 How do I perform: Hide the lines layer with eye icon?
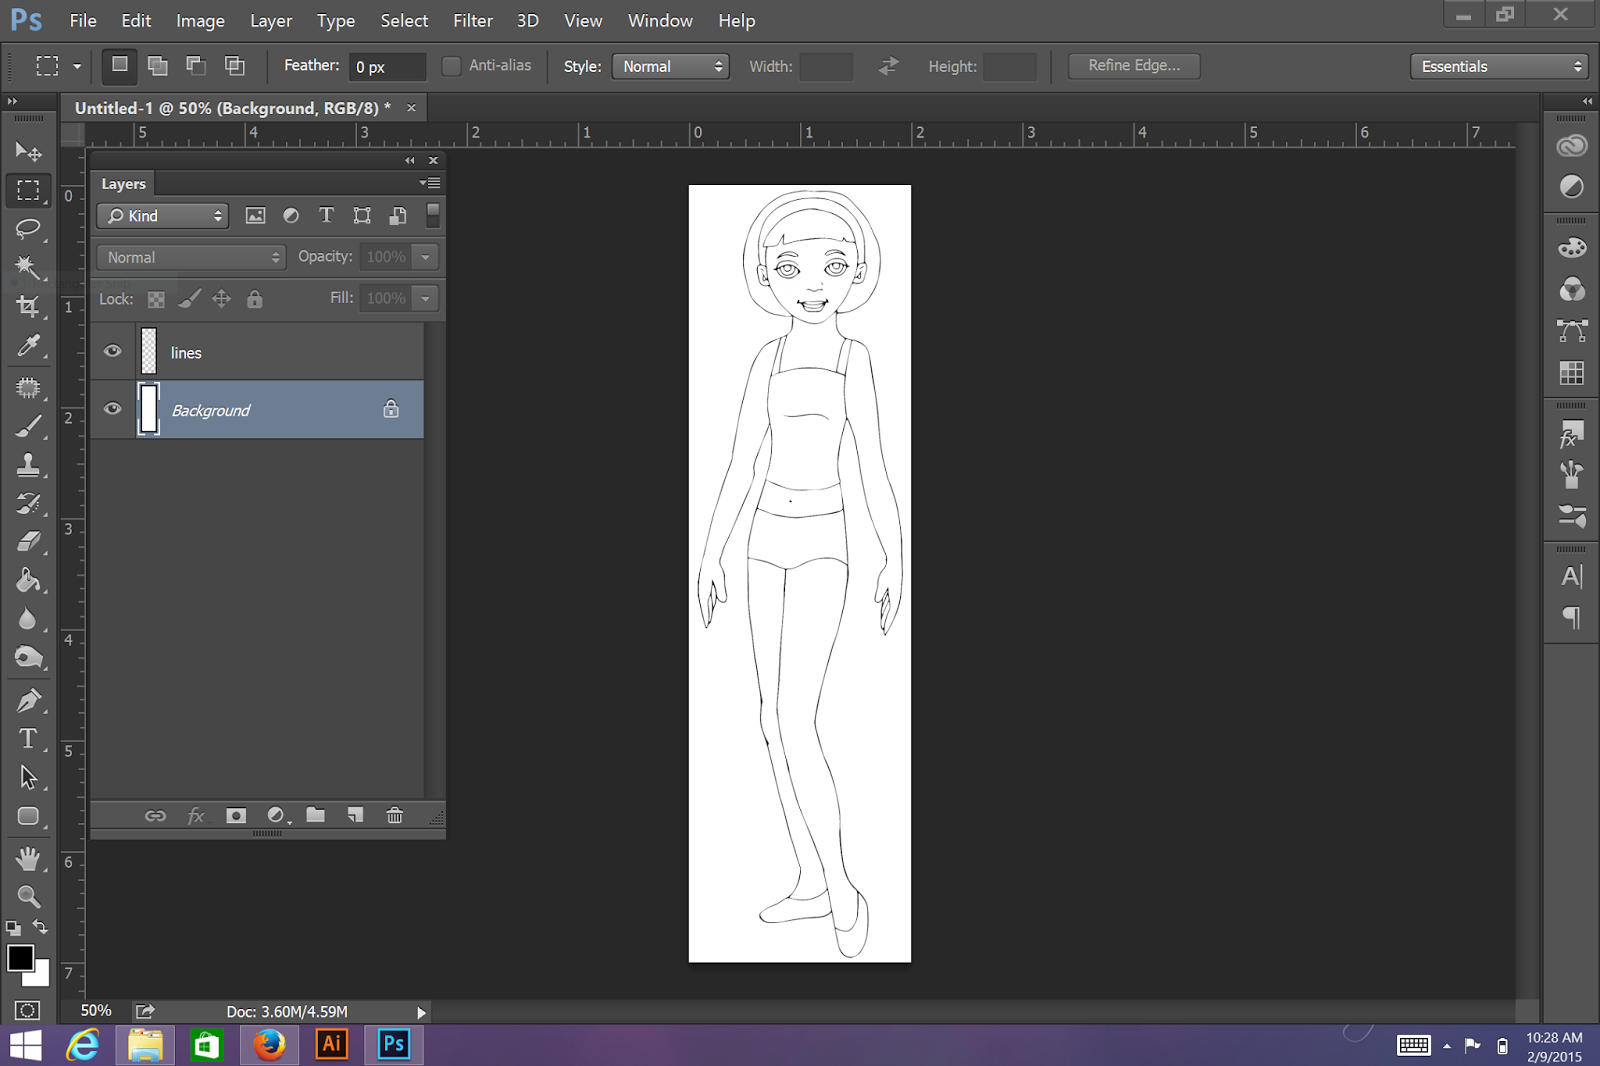(x=112, y=352)
